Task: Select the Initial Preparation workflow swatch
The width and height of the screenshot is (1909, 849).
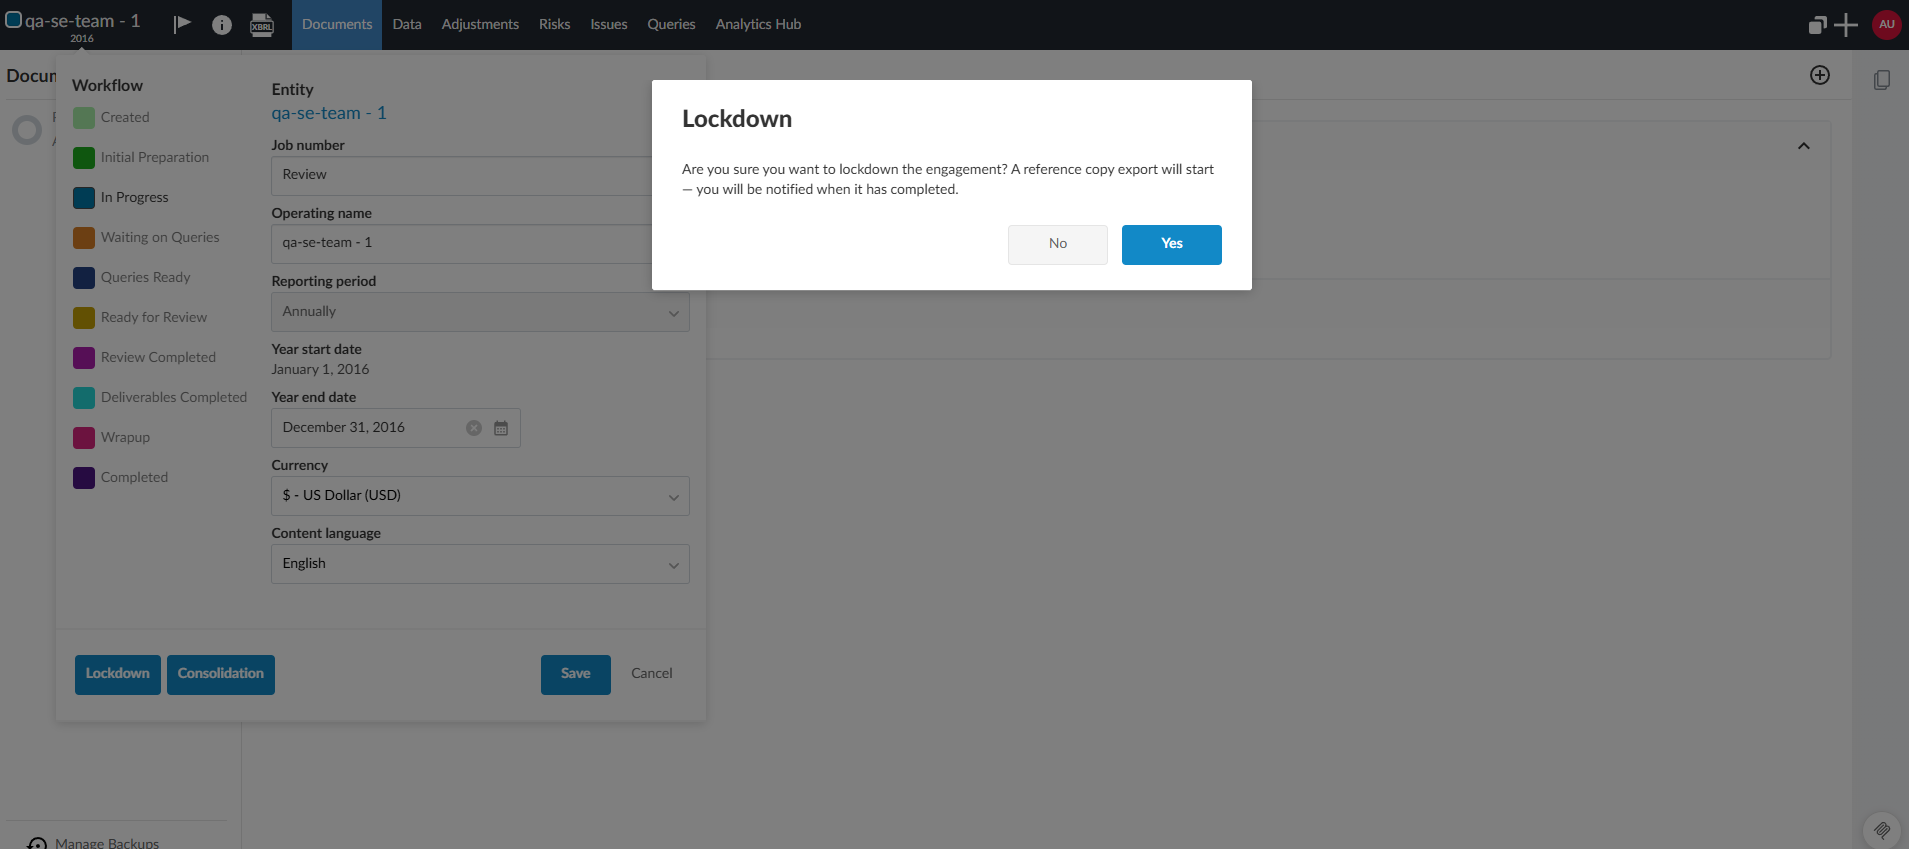Action: pos(84,158)
